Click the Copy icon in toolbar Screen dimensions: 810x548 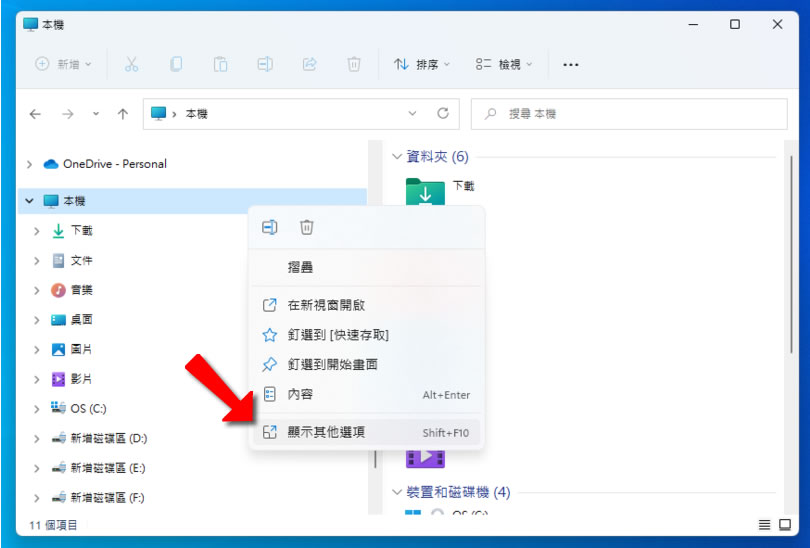[x=176, y=65]
